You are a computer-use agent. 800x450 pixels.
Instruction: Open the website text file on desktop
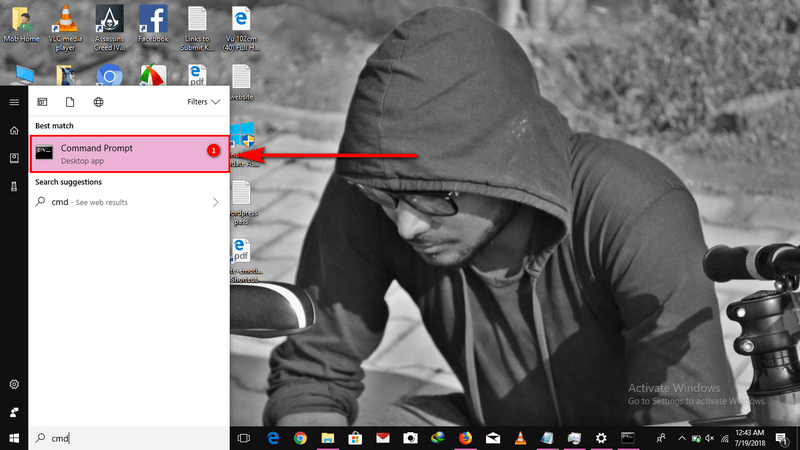(241, 82)
